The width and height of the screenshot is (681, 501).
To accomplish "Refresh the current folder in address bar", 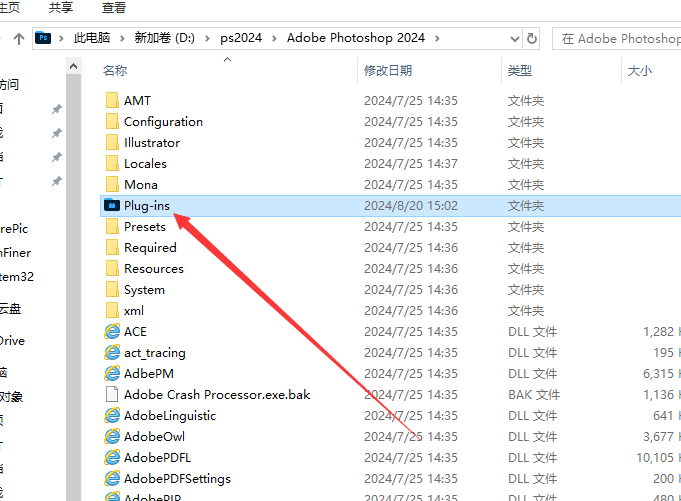I will coord(531,38).
